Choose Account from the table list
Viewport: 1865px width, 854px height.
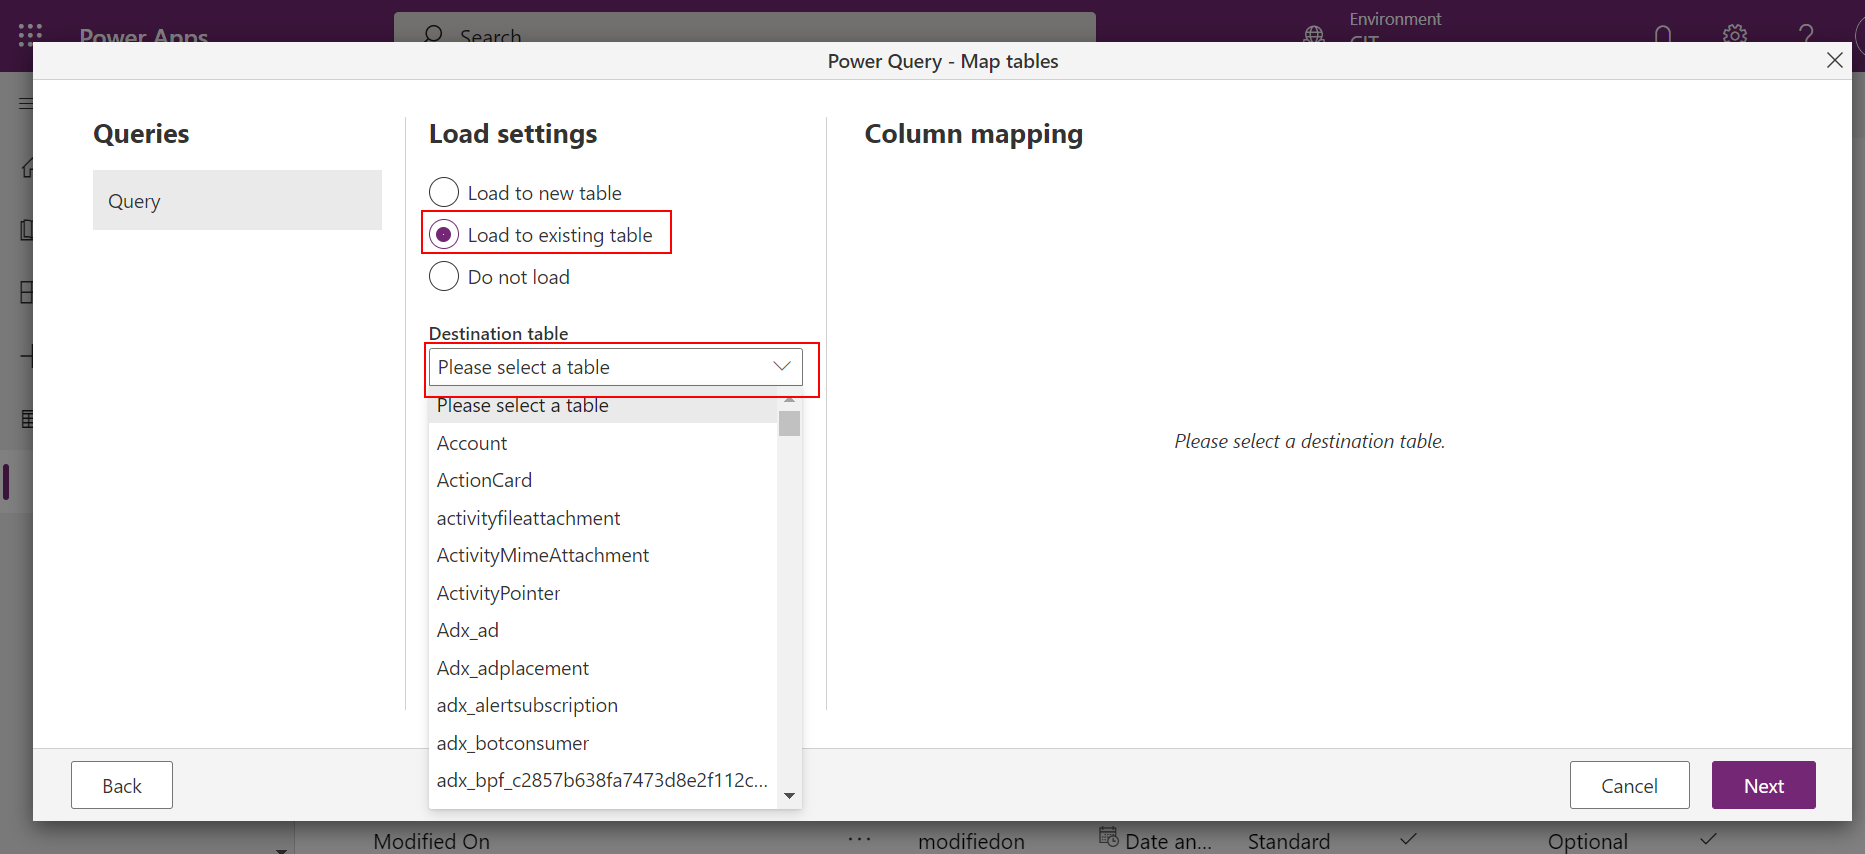[x=603, y=443]
